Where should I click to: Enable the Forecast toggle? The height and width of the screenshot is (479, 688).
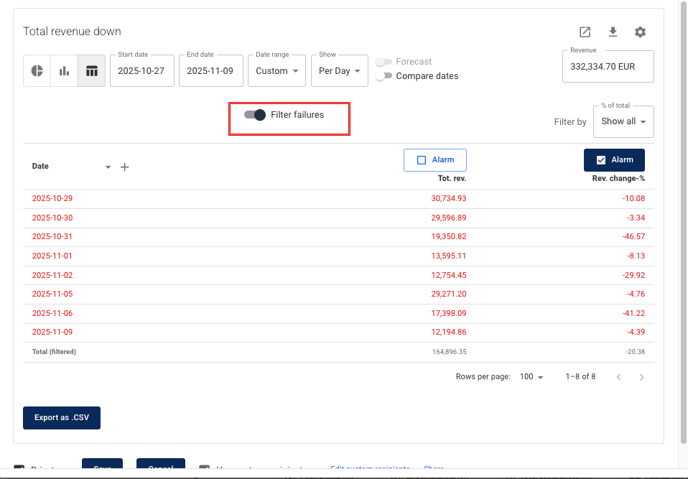[384, 62]
